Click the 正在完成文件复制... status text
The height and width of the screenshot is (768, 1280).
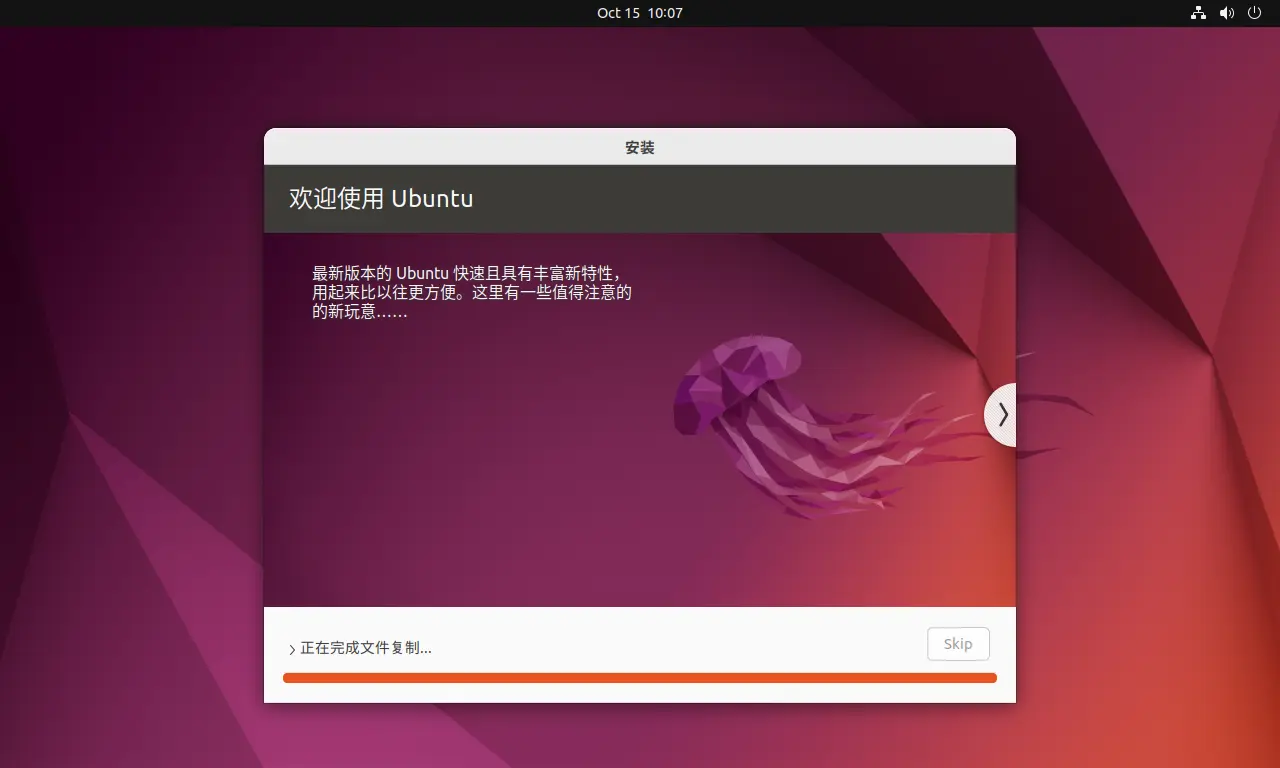click(x=366, y=648)
